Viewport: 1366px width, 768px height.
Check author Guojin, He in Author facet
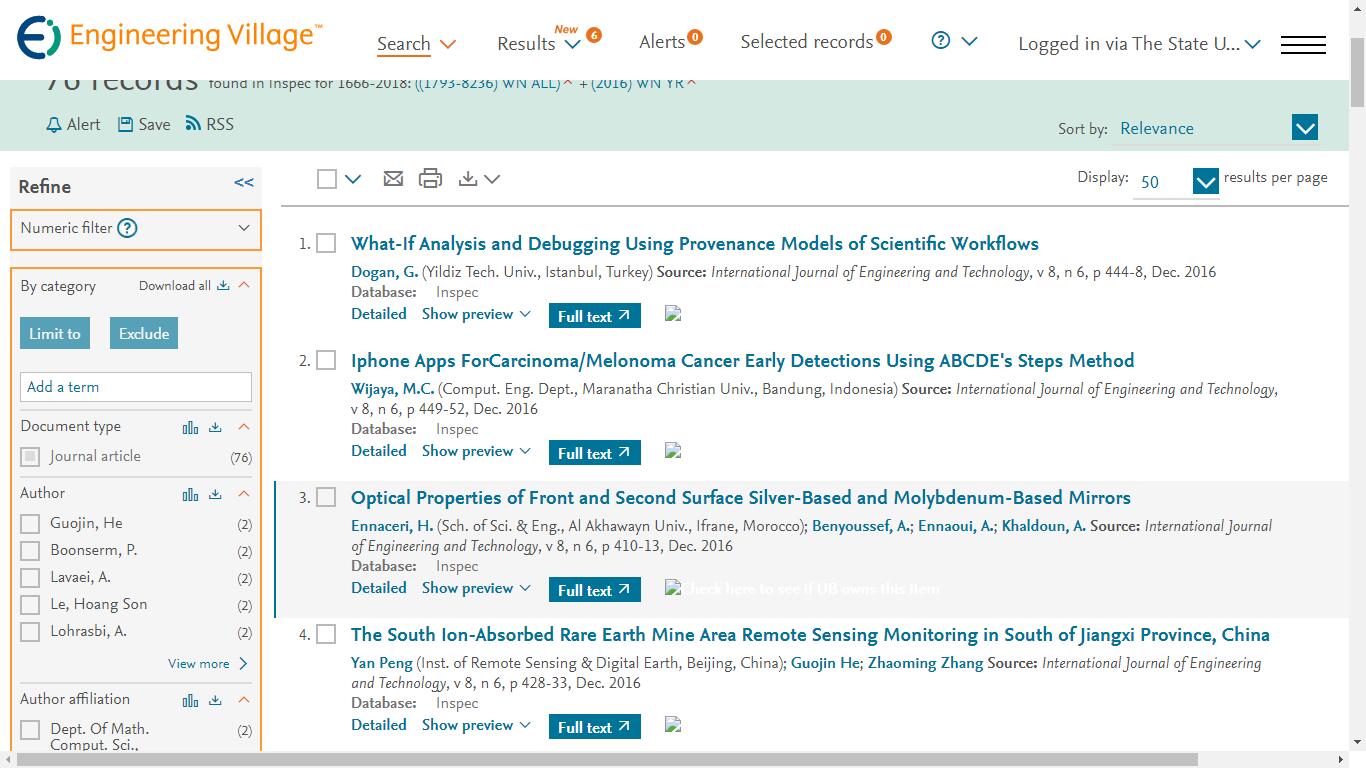pyautogui.click(x=28, y=523)
